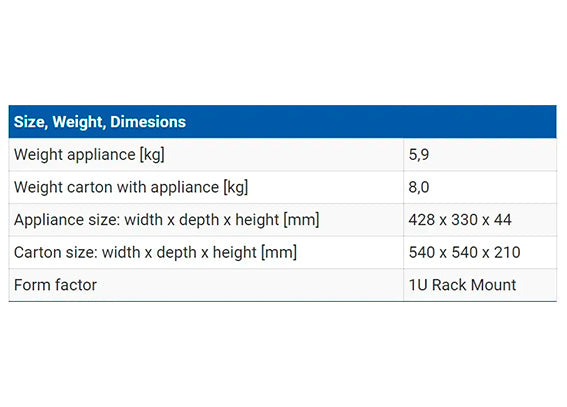567x407 pixels.
Task: Click the number 428 in appliance dimensions
Action: (x=422, y=220)
